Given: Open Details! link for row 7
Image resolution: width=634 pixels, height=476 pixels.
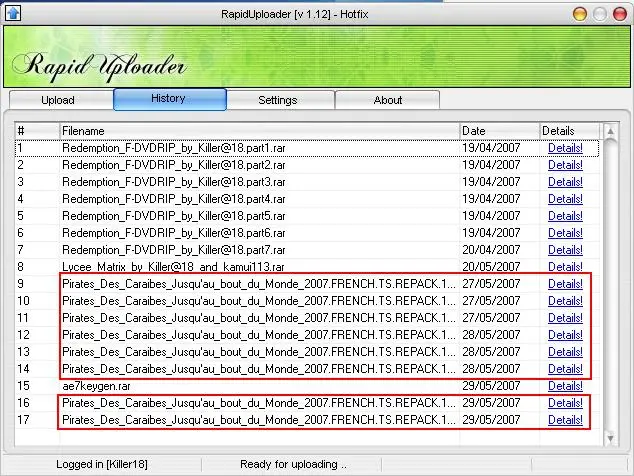Looking at the screenshot, I should click(x=565, y=250).
